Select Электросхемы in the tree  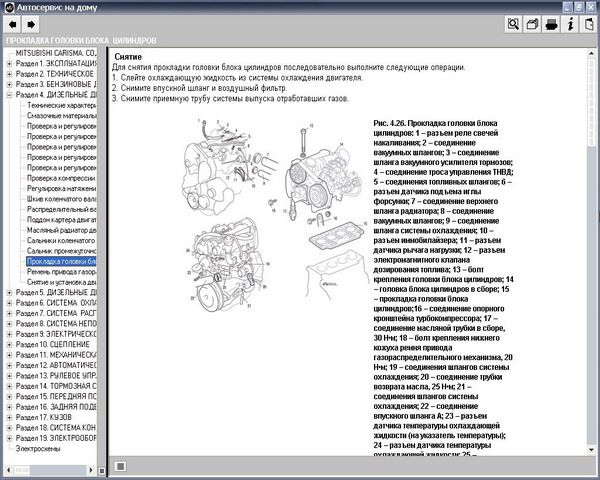(x=38, y=449)
